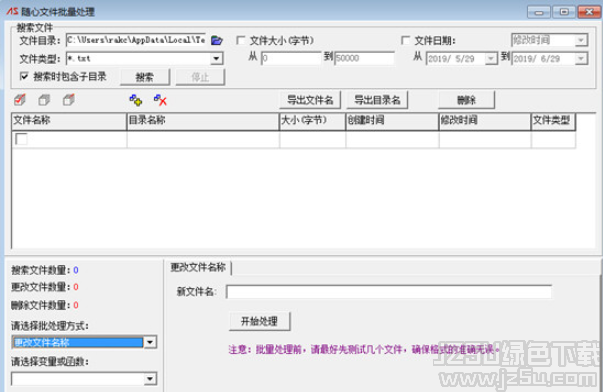Click the 新文件名 input field

[389, 292]
